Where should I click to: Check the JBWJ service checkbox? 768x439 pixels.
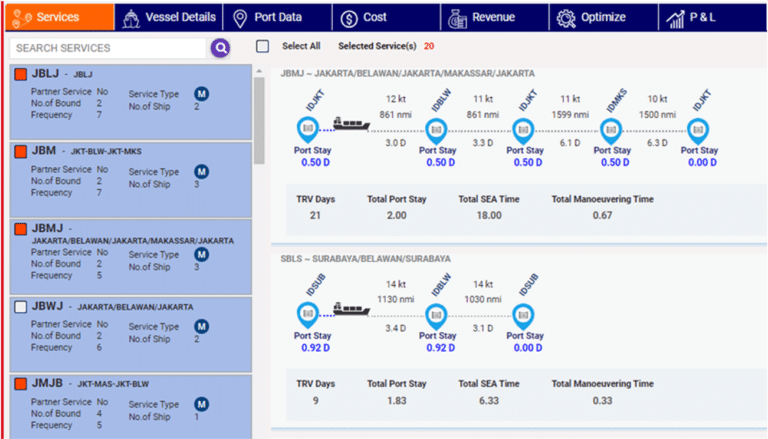tap(21, 306)
